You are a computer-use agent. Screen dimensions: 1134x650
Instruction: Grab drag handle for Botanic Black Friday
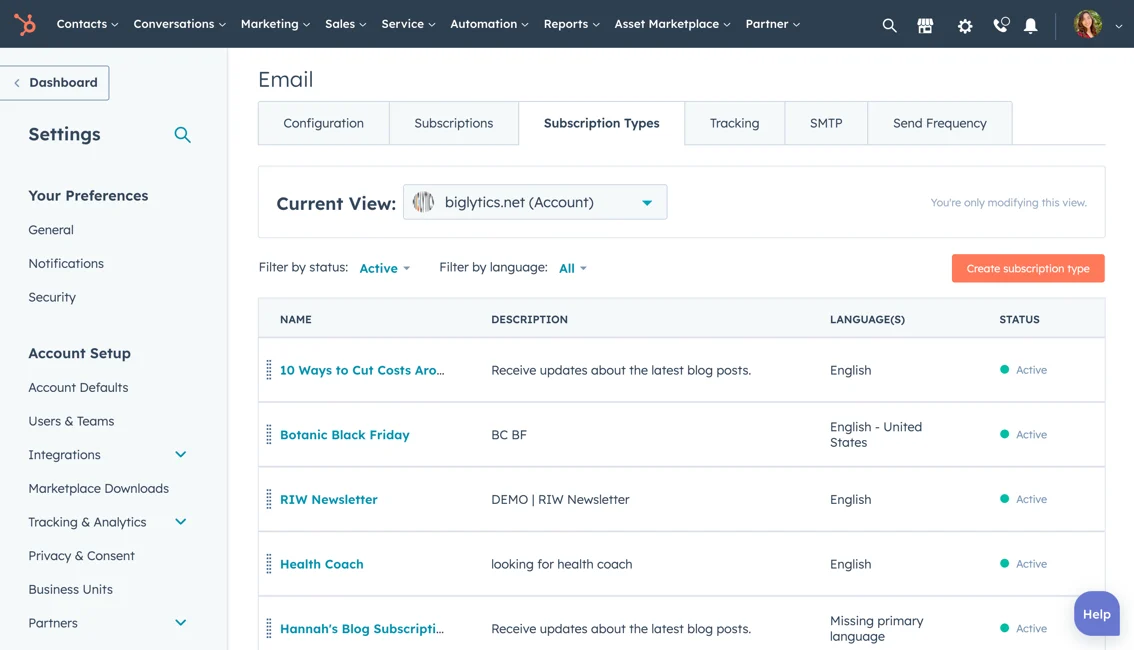pyautogui.click(x=269, y=435)
